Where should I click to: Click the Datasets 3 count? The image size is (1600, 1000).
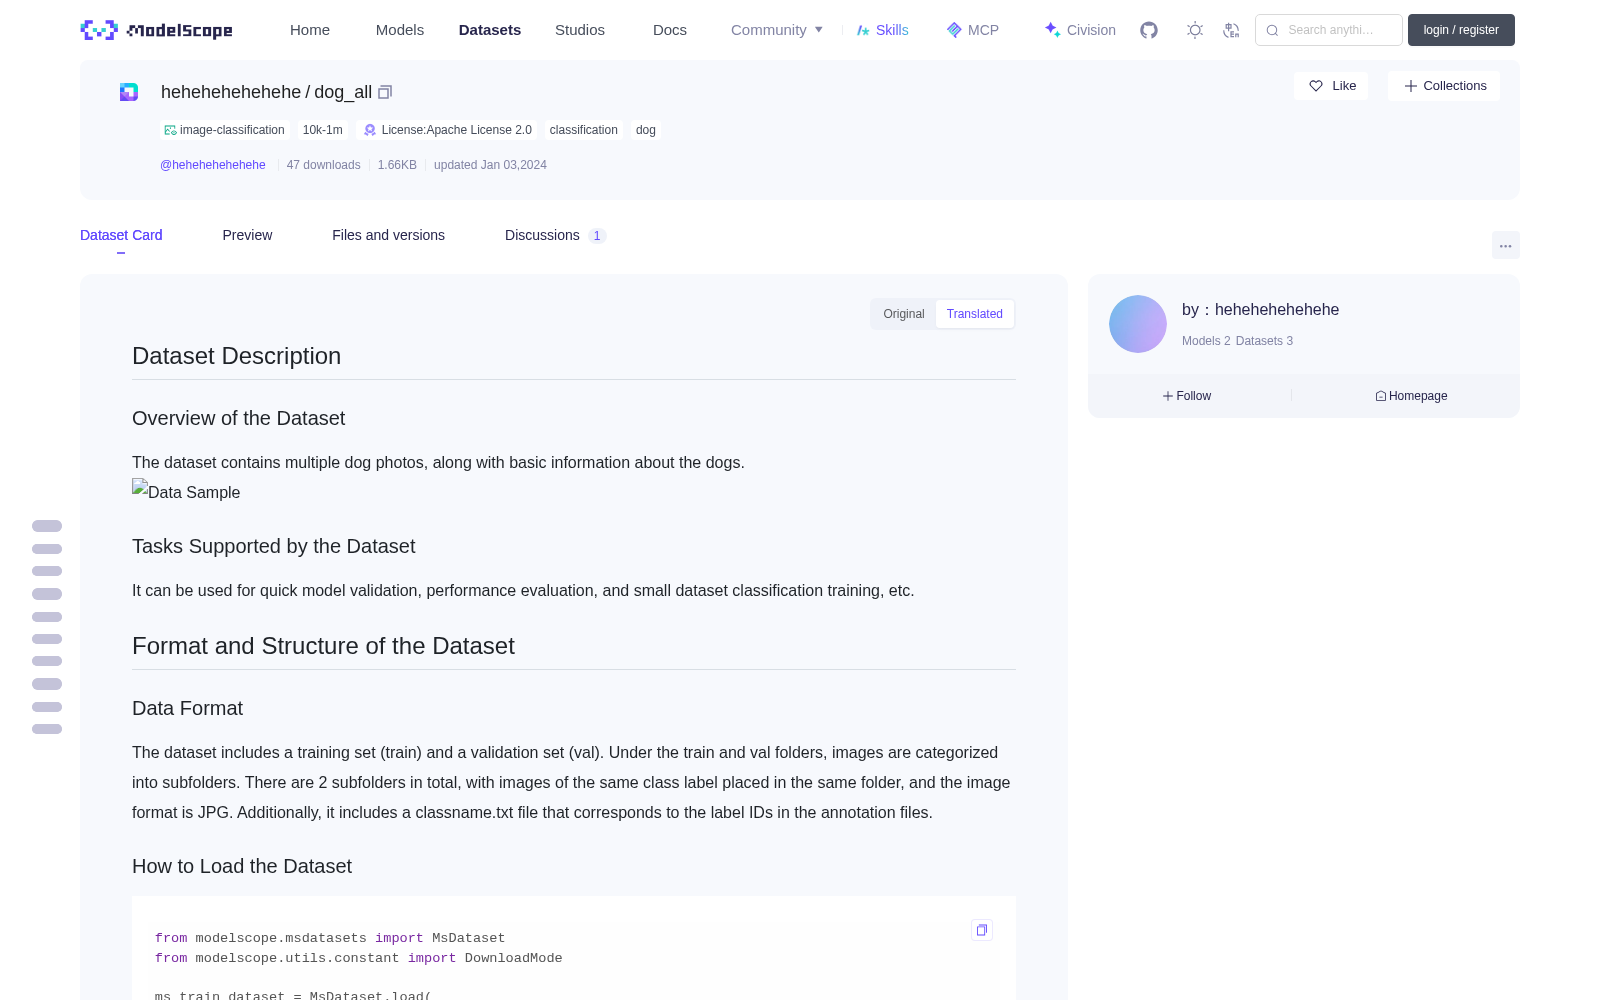click(1264, 341)
